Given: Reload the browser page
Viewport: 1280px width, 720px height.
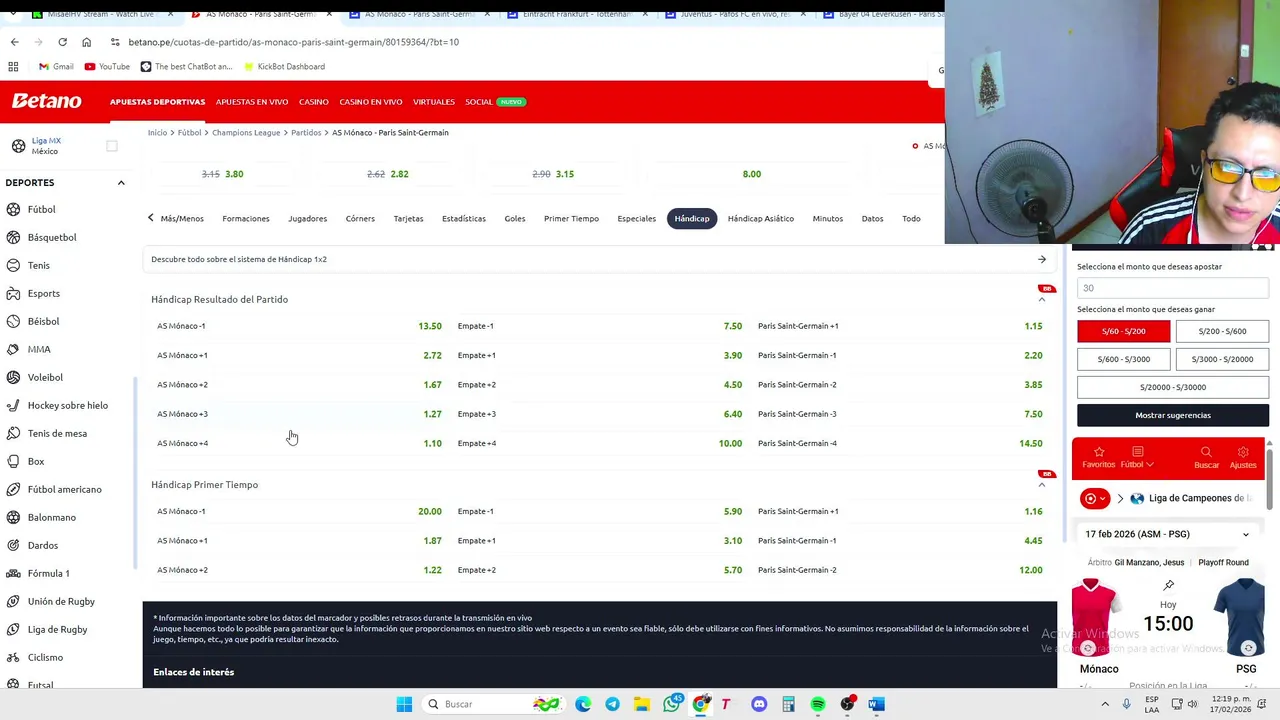Looking at the screenshot, I should [x=62, y=42].
